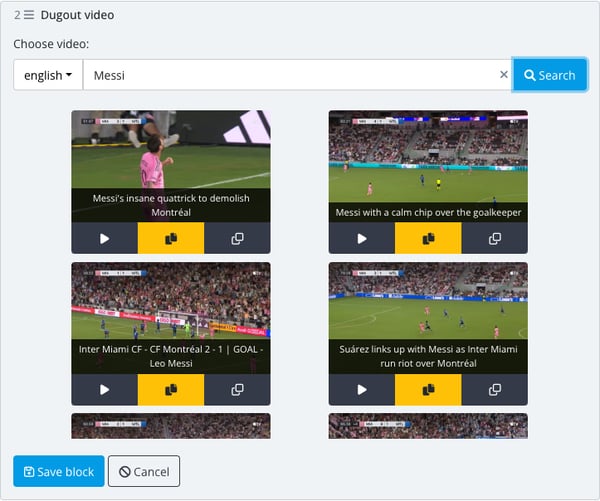Click the search field containing 'Messi'
This screenshot has height=501, width=600.
tap(297, 75)
